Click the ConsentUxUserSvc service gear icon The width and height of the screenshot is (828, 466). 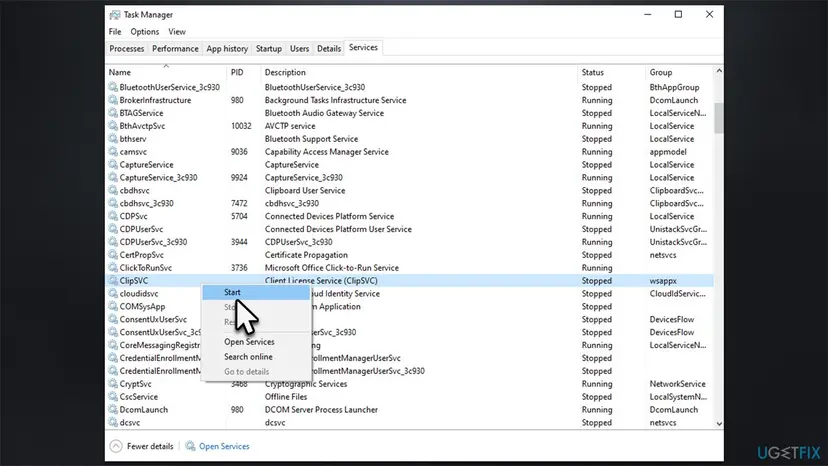click(113, 319)
